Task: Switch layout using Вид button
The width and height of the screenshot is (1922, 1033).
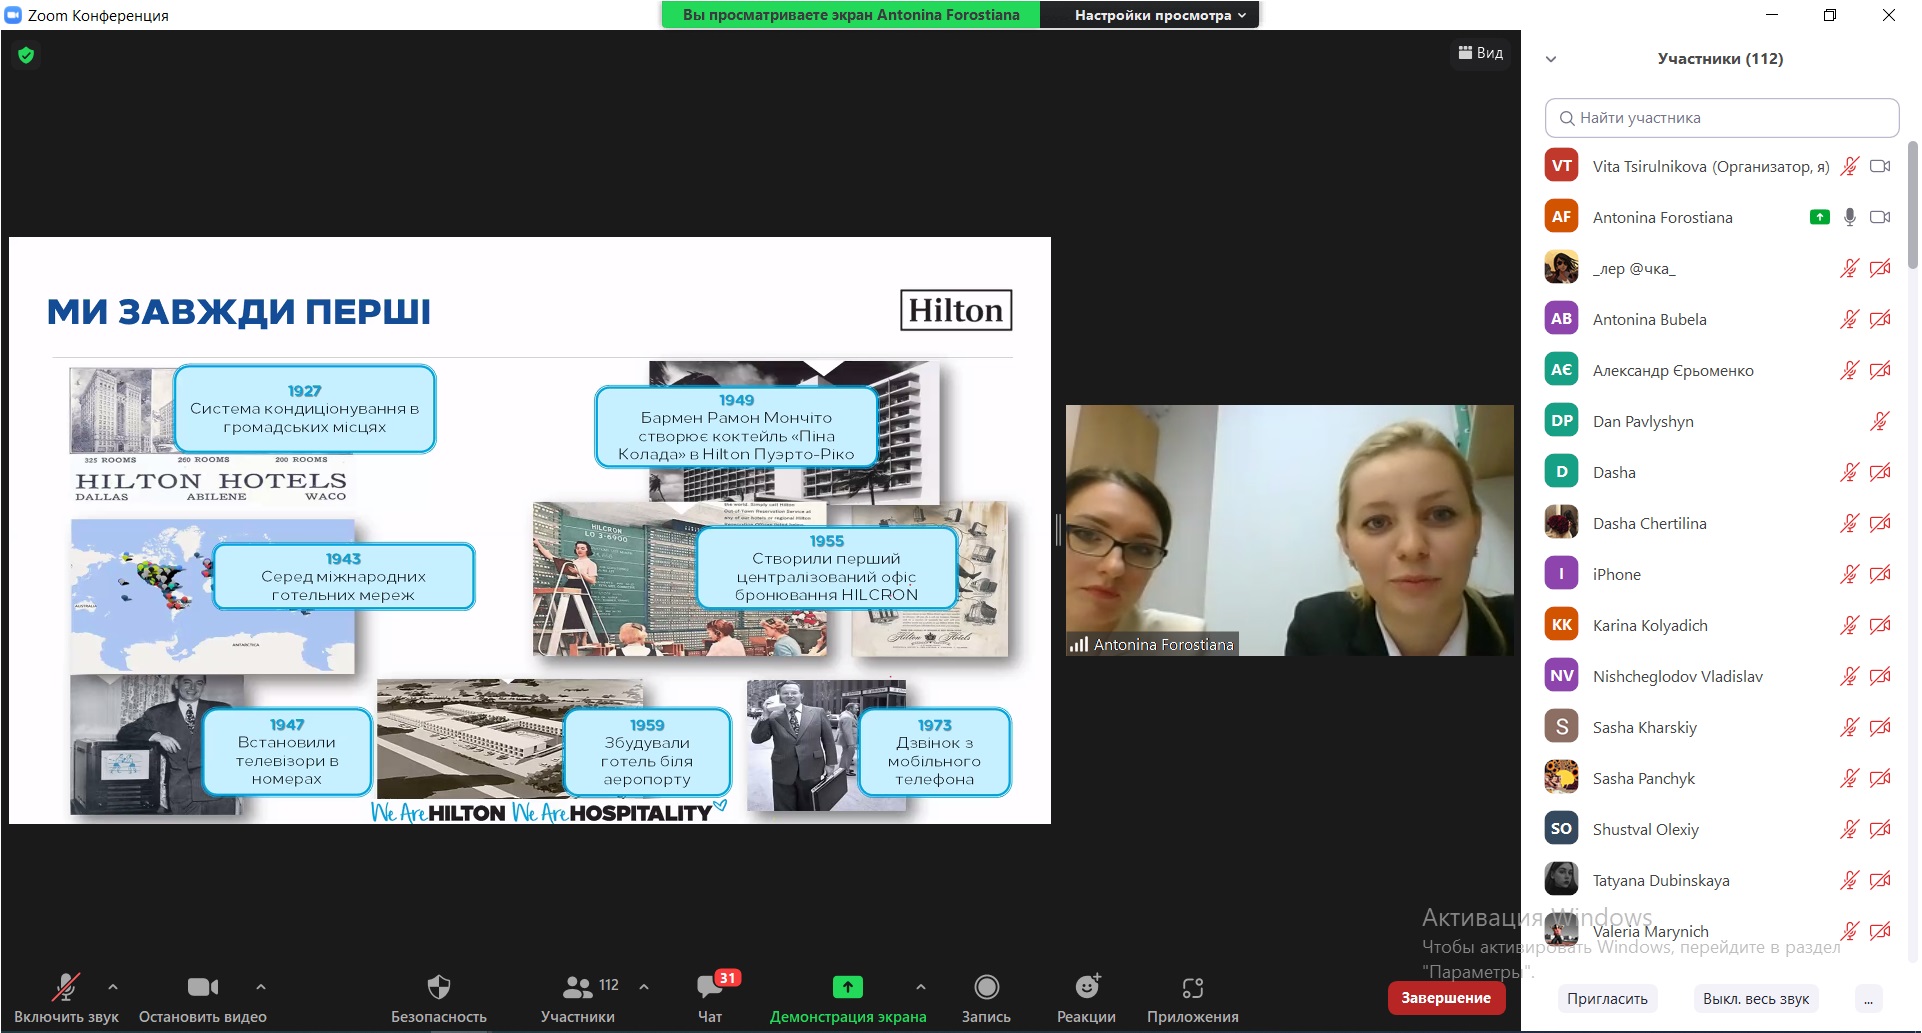Action: (1480, 53)
